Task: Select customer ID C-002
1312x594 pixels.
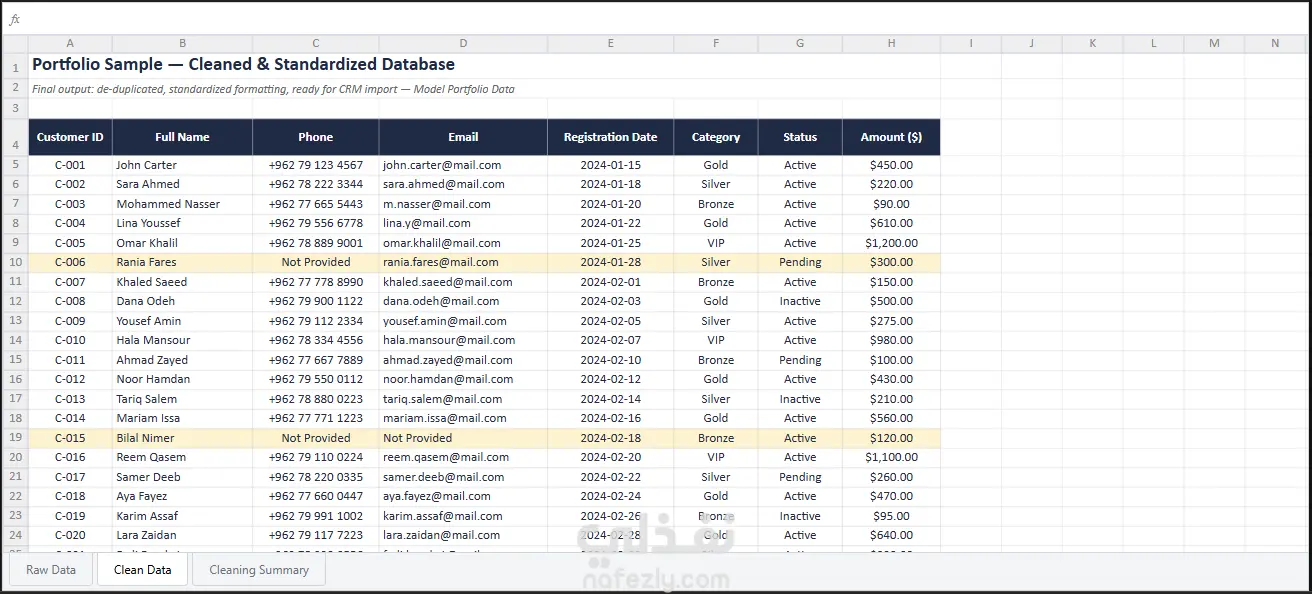Action: point(70,184)
